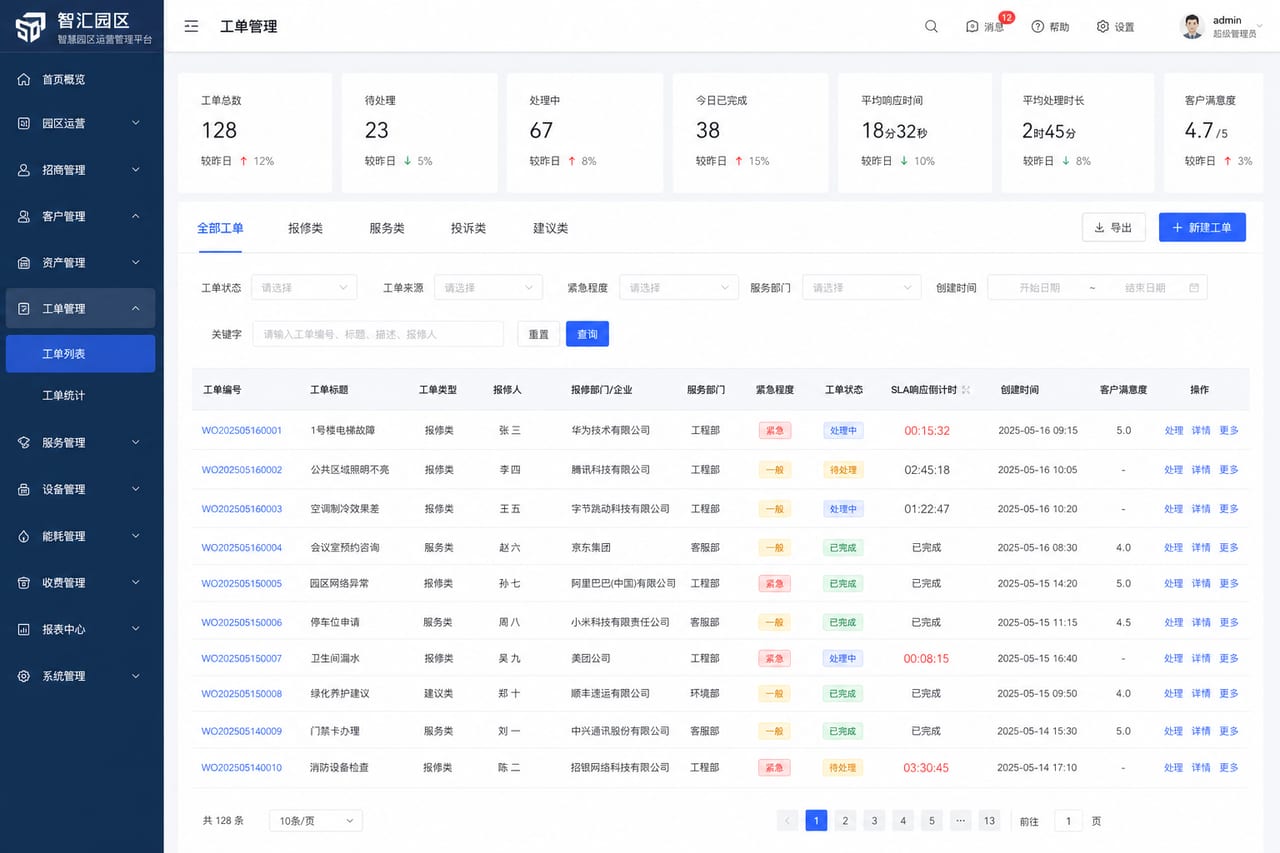This screenshot has height=853, width=1280.
Task: Open the 10条/页 page size dropdown
Action: coord(316,821)
